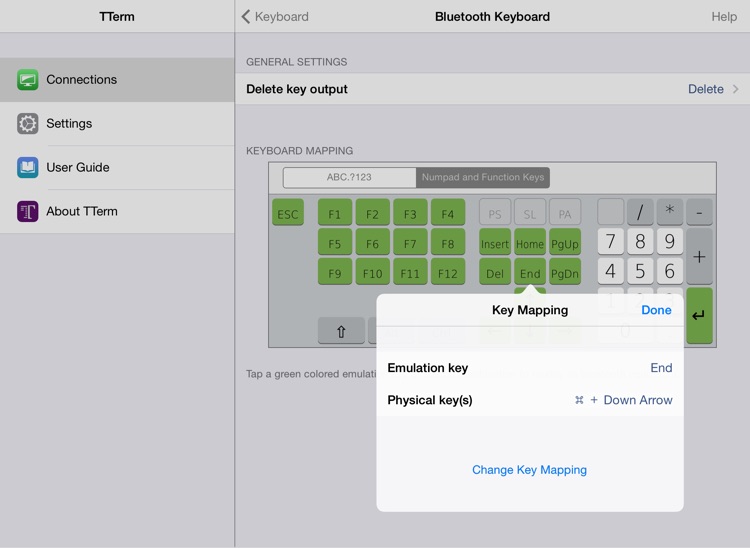Tap the Insert emulation key
This screenshot has height=548, width=750.
[x=495, y=242]
